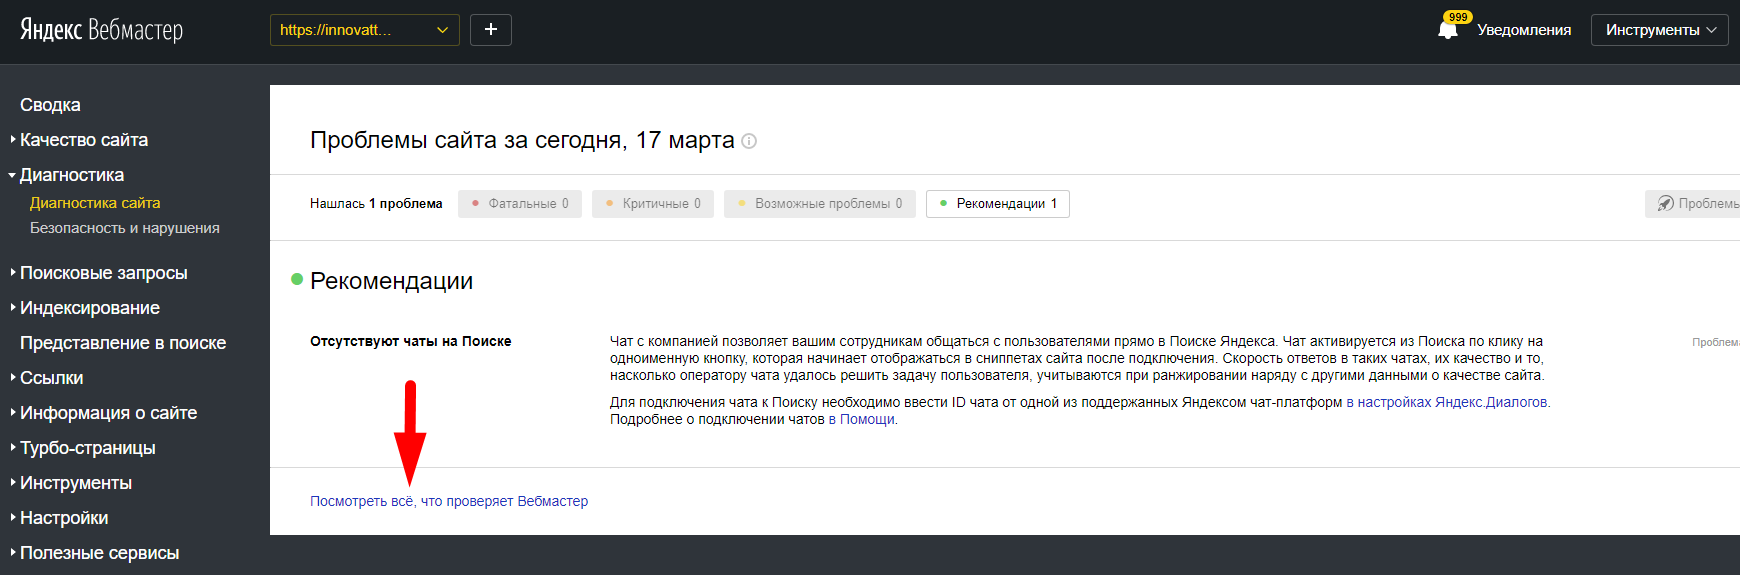The image size is (1740, 575).
Task: Click the Нашлась 1 проблема text
Action: [376, 203]
